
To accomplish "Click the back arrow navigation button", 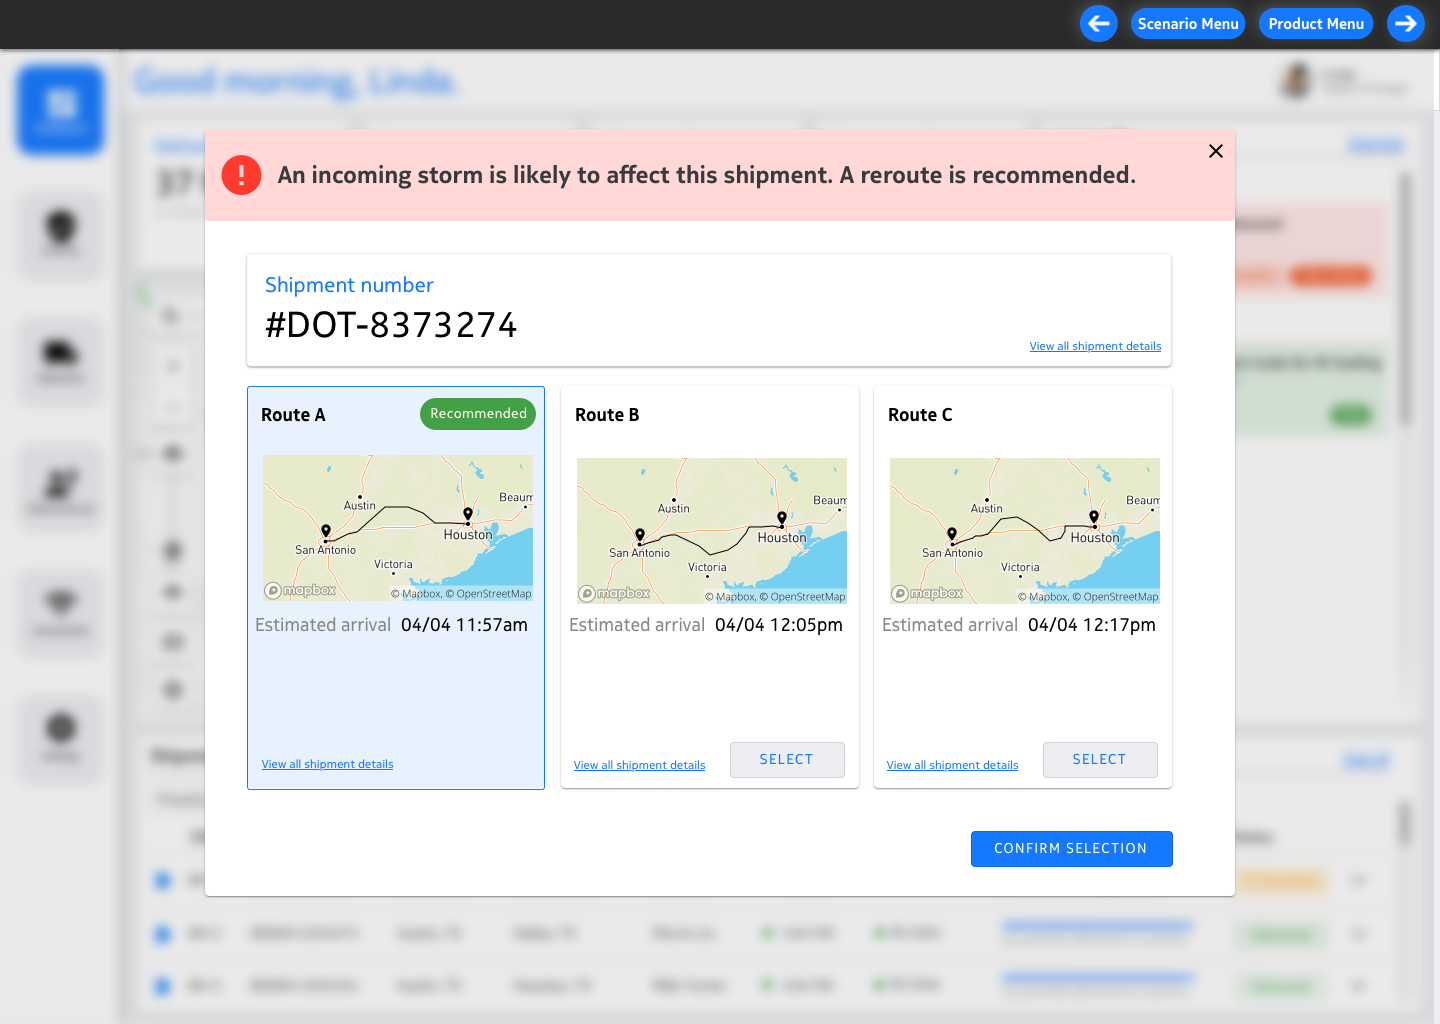I will (1099, 24).
